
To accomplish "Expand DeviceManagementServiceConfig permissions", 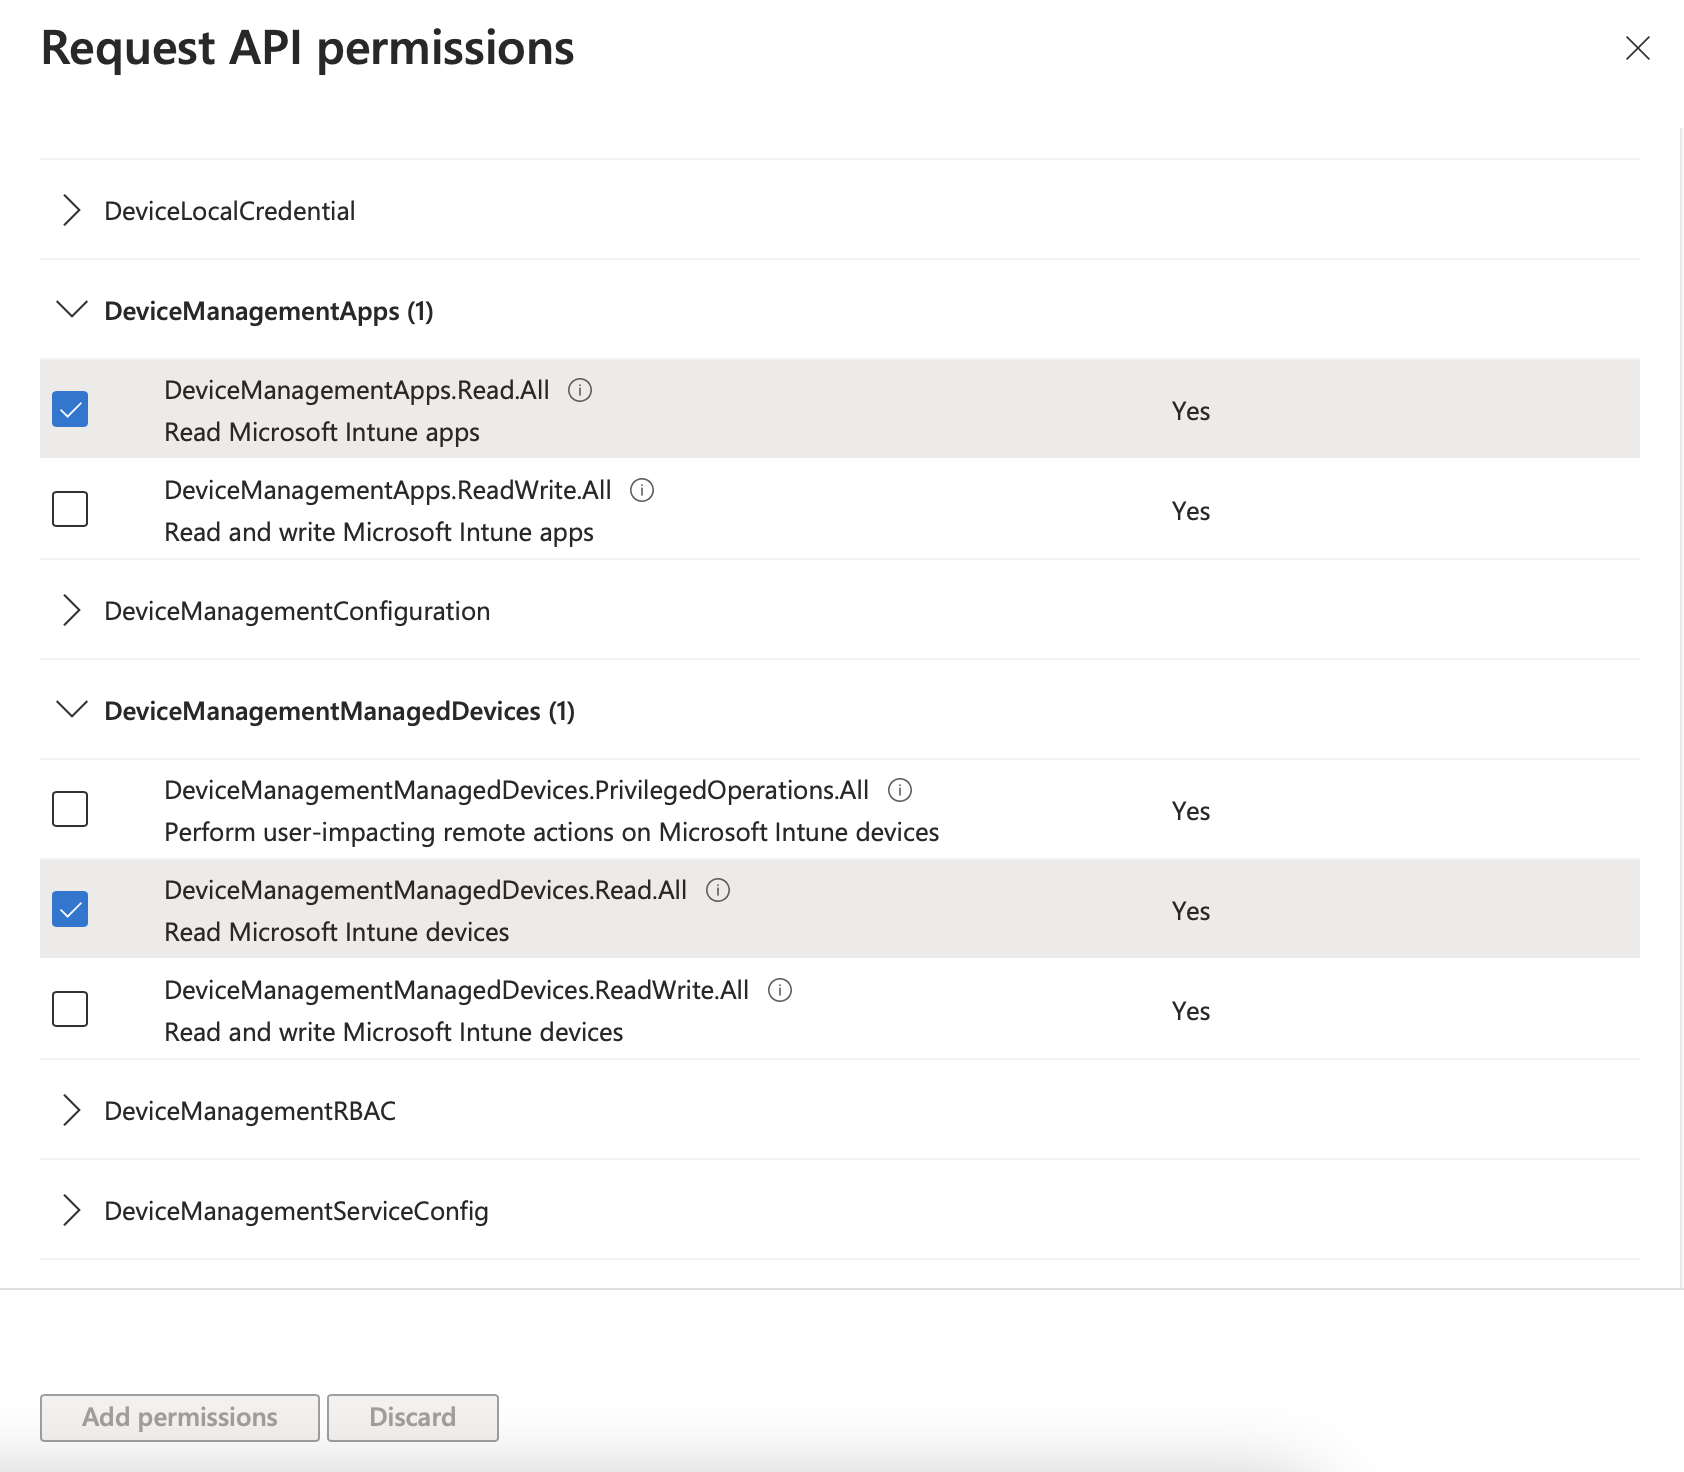I will pos(72,1210).
